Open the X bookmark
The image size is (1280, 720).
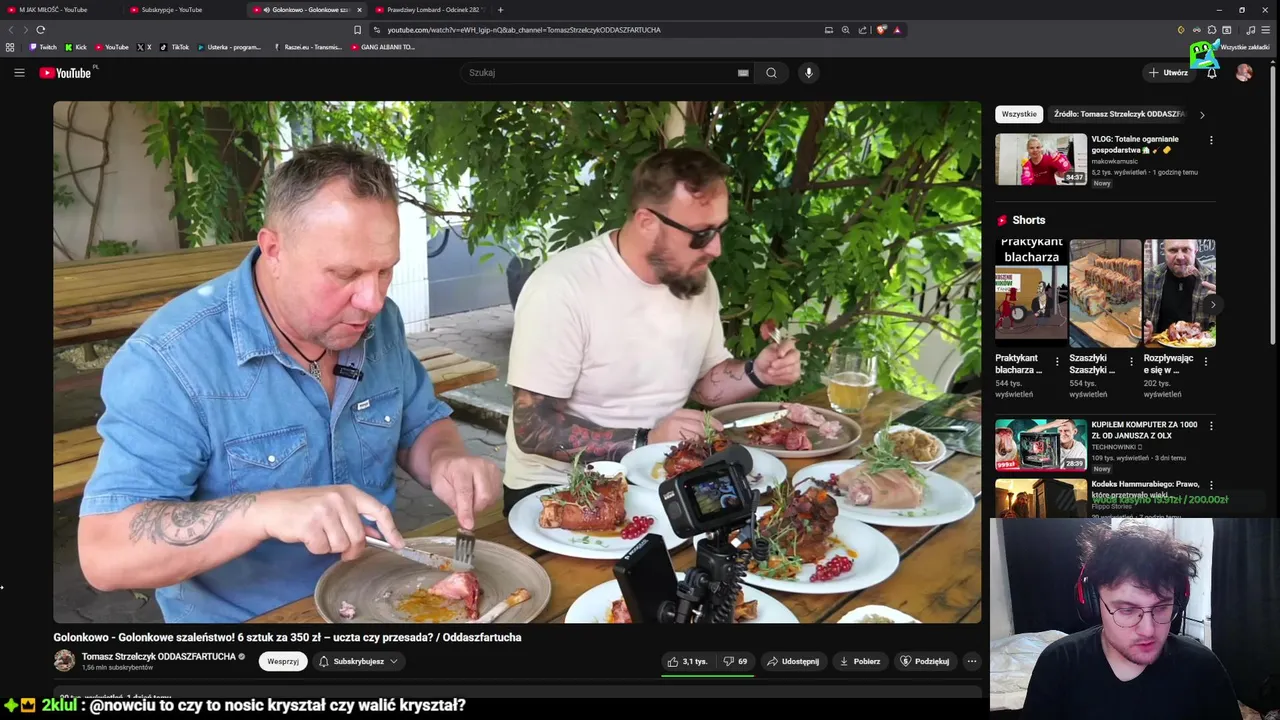[144, 47]
